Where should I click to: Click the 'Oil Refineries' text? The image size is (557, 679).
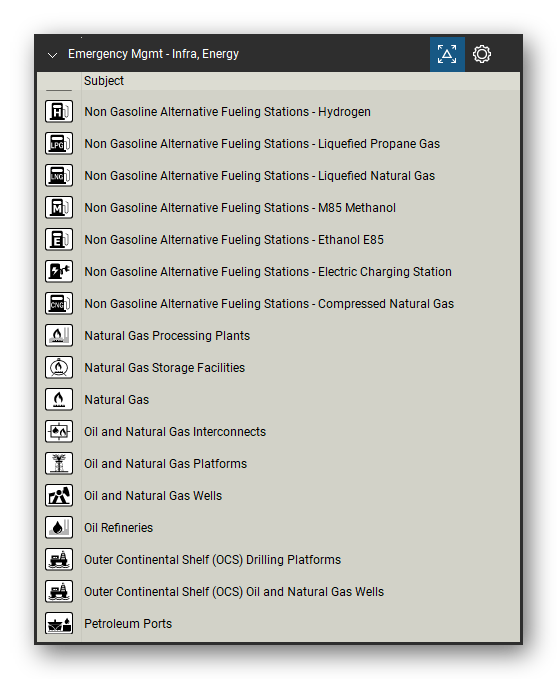click(x=118, y=528)
